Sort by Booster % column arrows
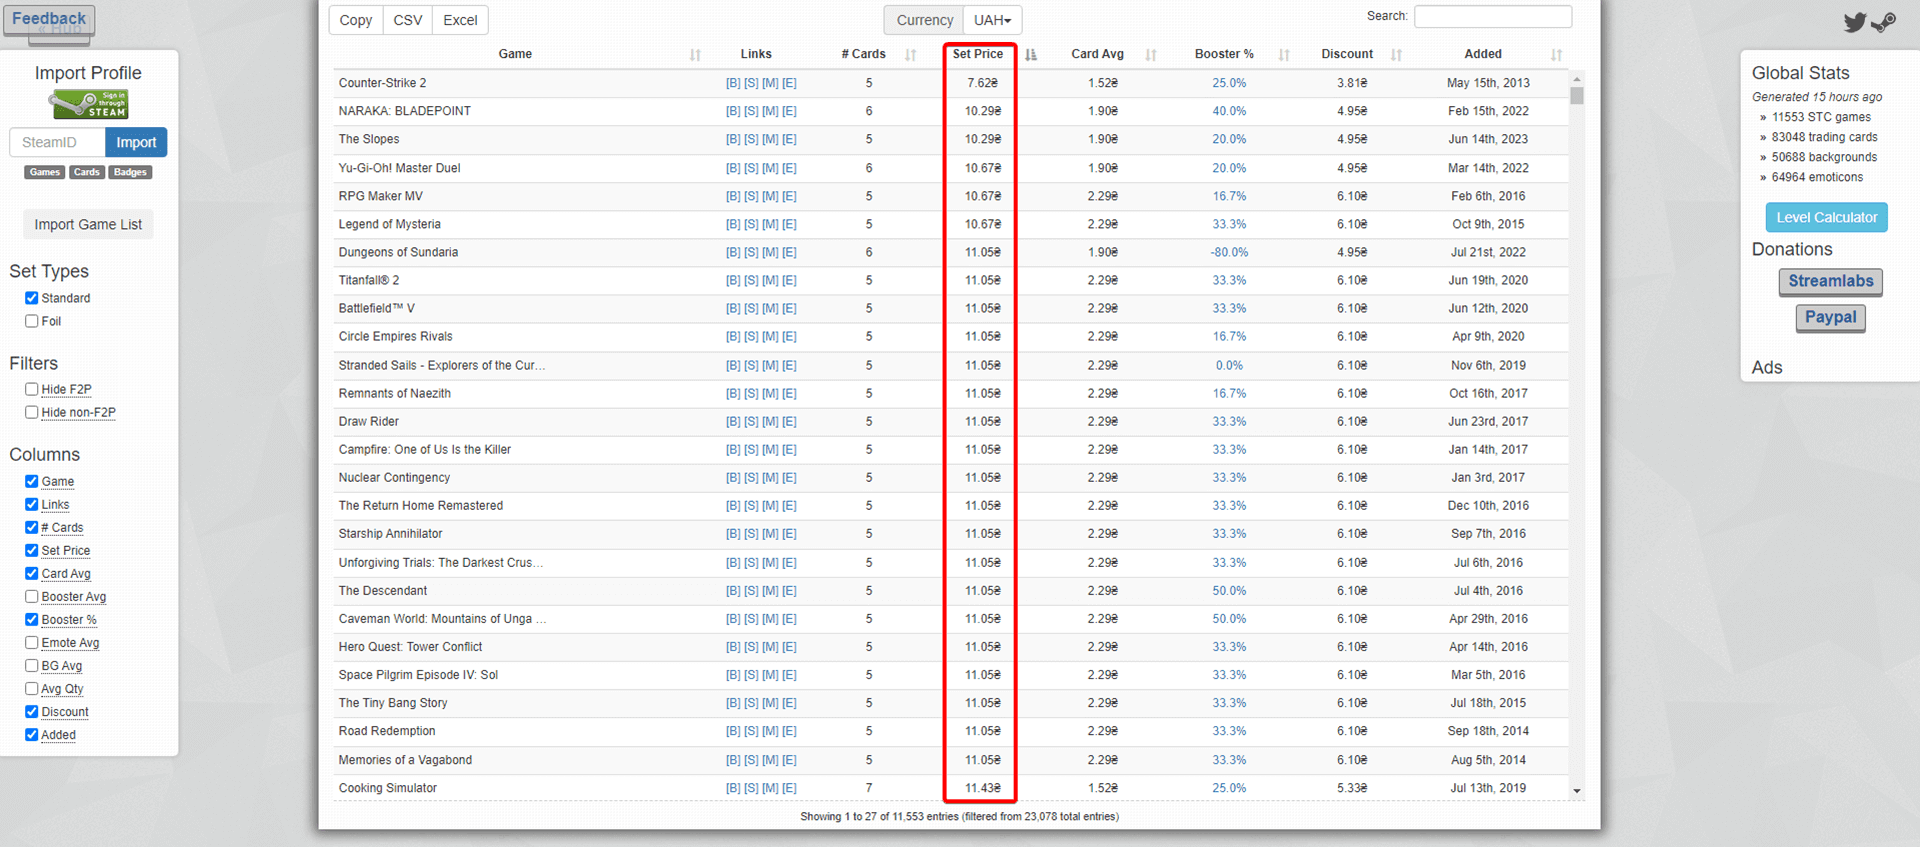The height and width of the screenshot is (847, 1920). pyautogui.click(x=1284, y=55)
